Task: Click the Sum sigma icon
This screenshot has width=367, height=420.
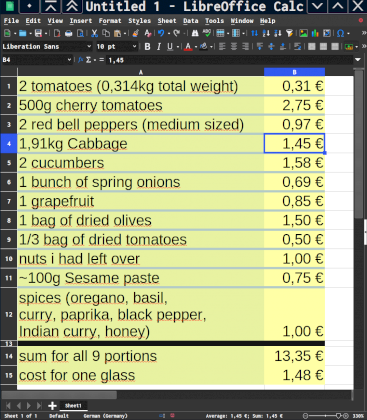Action: coord(88,60)
